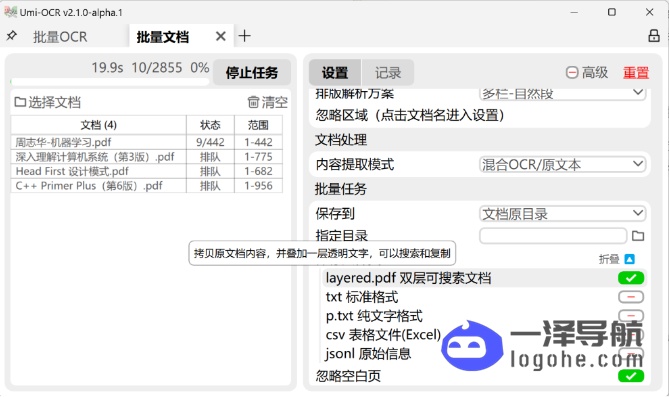
Task: Click the 指定目录 input field
Action: pyautogui.click(x=553, y=236)
